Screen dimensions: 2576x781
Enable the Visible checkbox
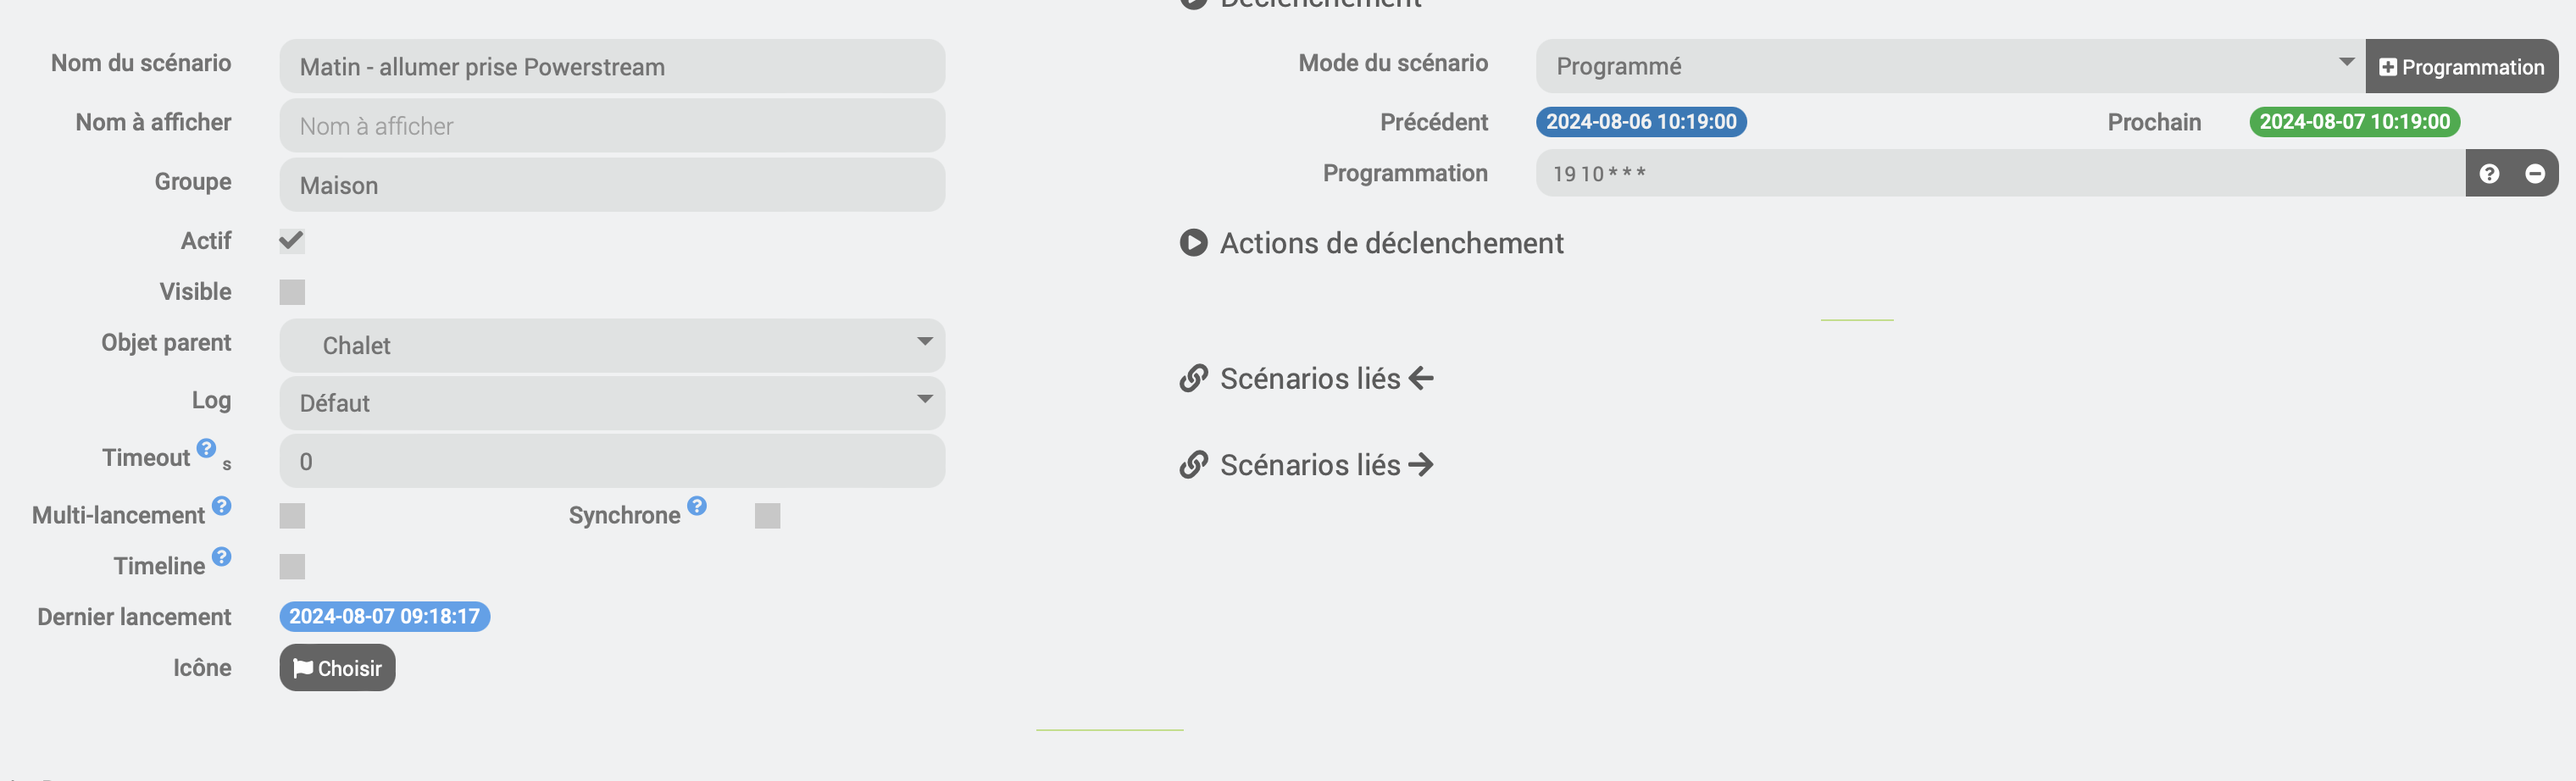[292, 292]
